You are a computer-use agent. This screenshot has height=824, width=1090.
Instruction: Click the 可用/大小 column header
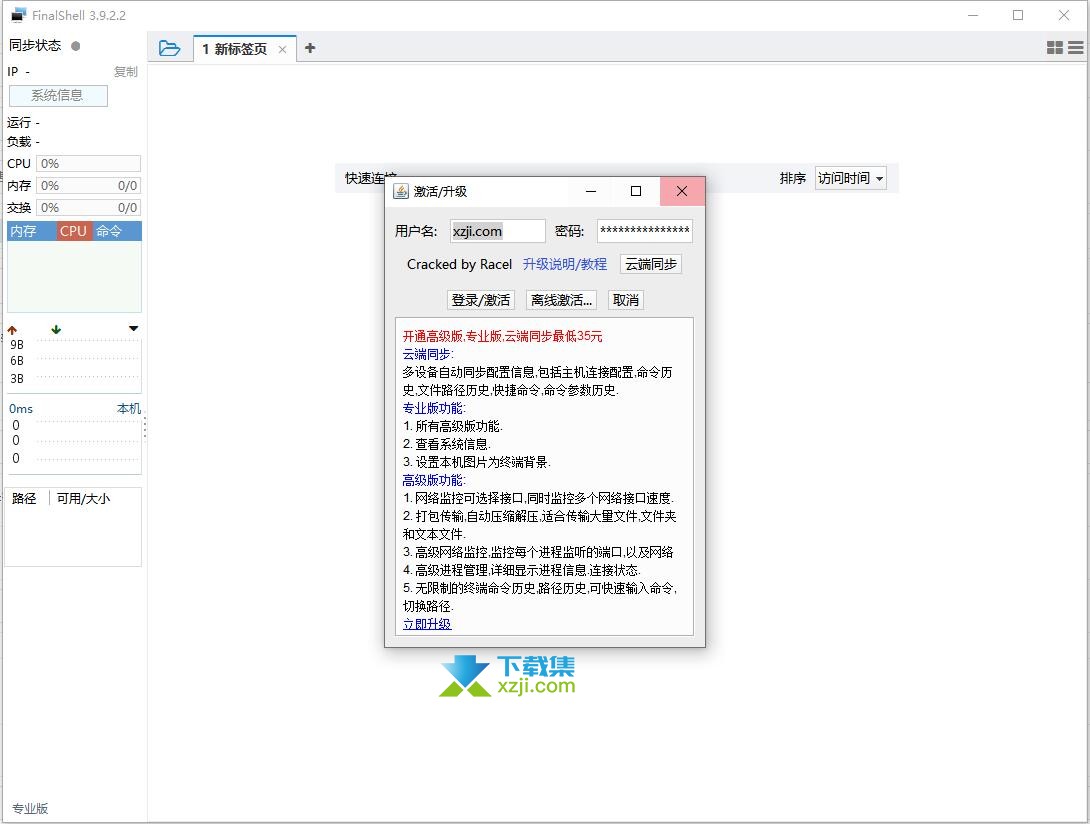[83, 499]
